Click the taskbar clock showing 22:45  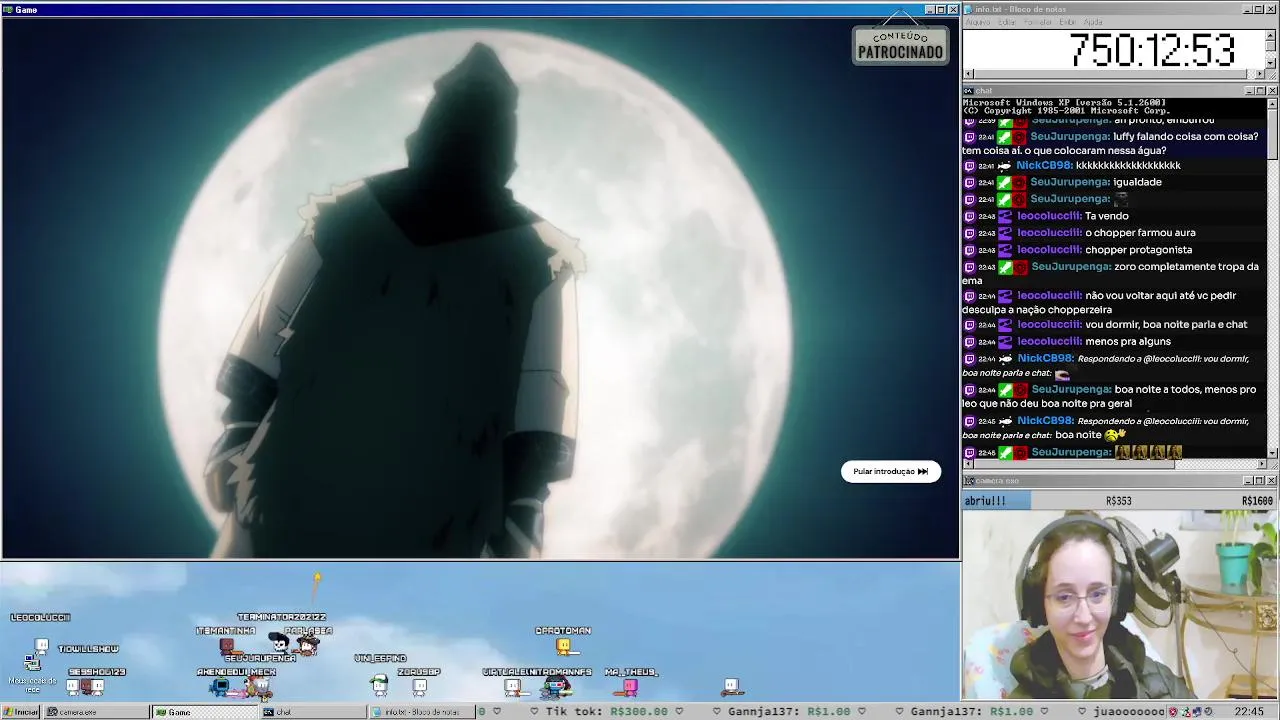click(x=1249, y=712)
